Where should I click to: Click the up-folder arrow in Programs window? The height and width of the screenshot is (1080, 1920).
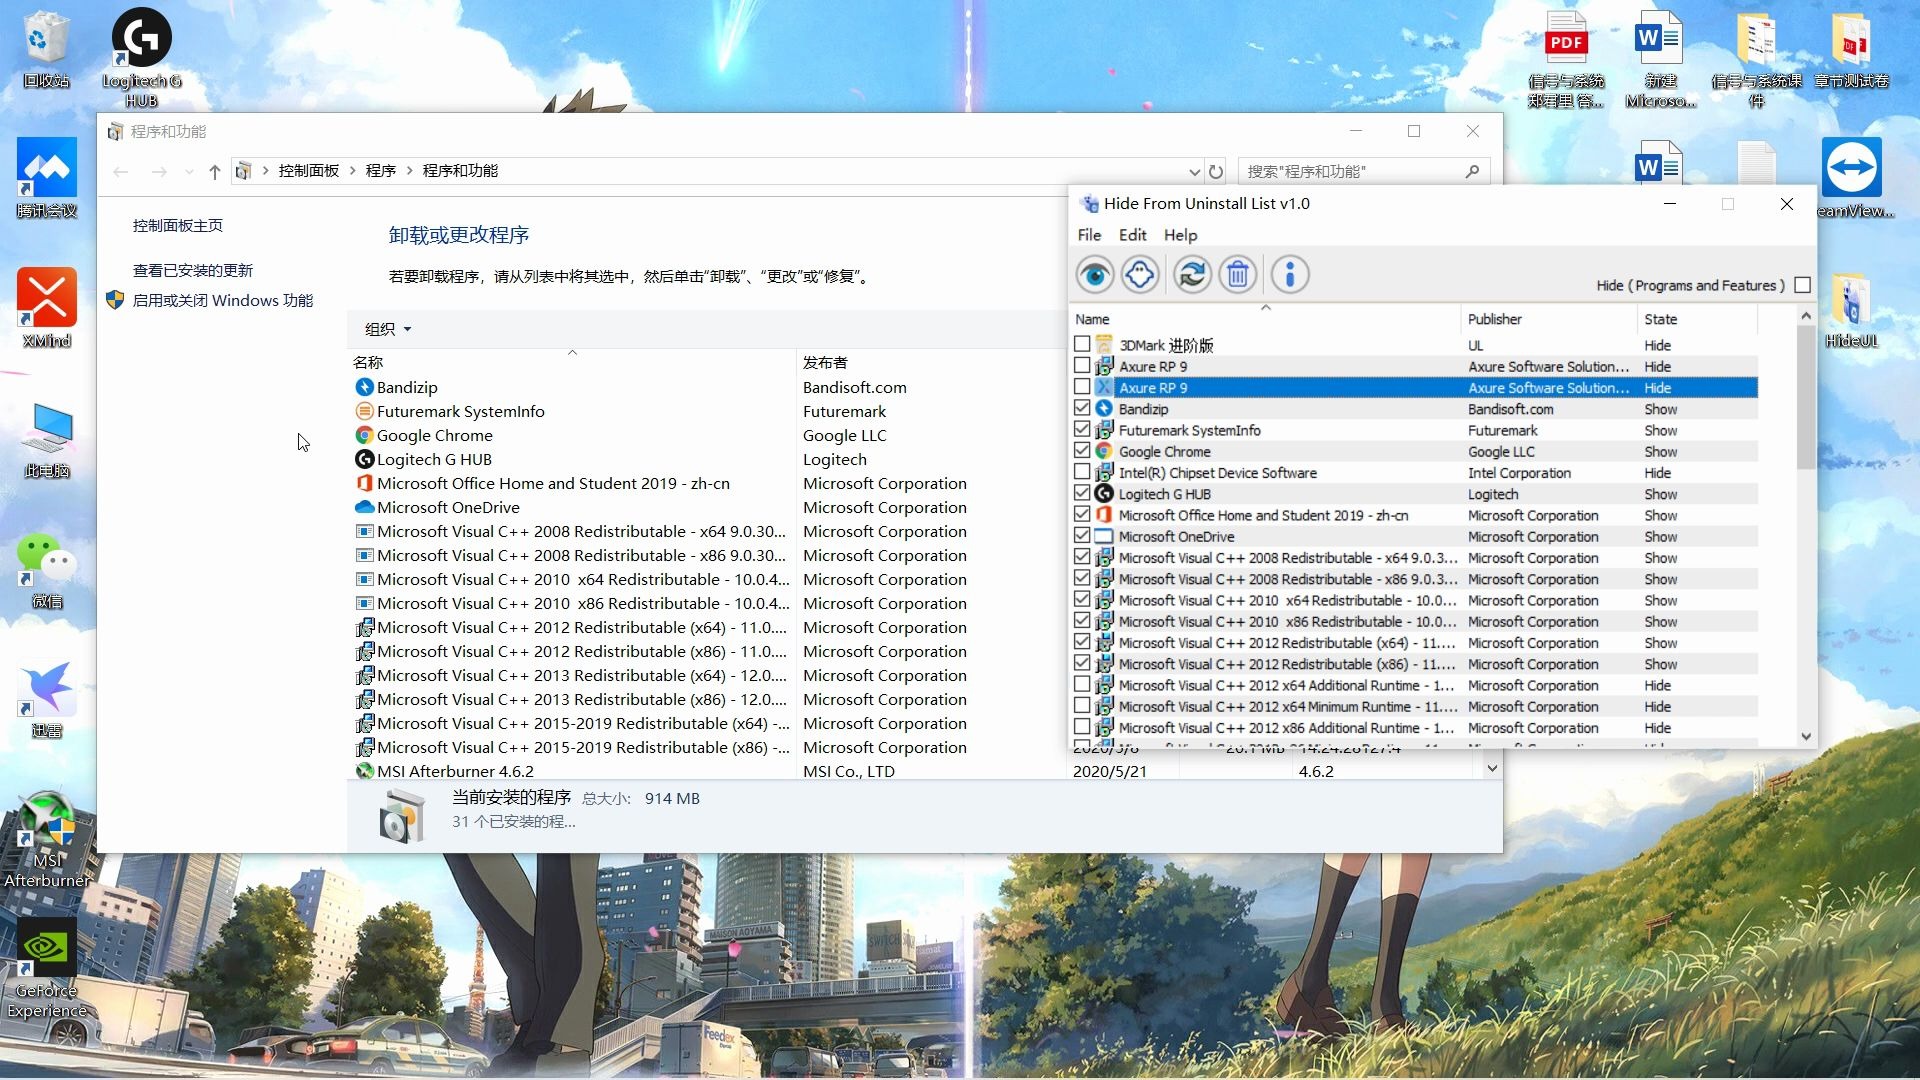click(x=214, y=171)
